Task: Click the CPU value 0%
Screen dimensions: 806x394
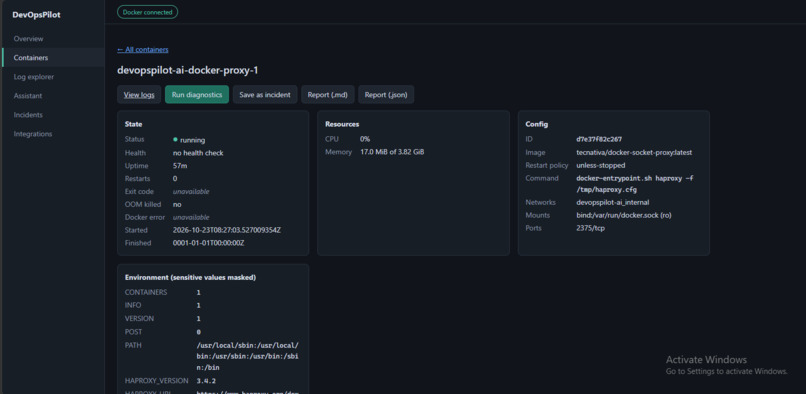Action: pyautogui.click(x=365, y=139)
